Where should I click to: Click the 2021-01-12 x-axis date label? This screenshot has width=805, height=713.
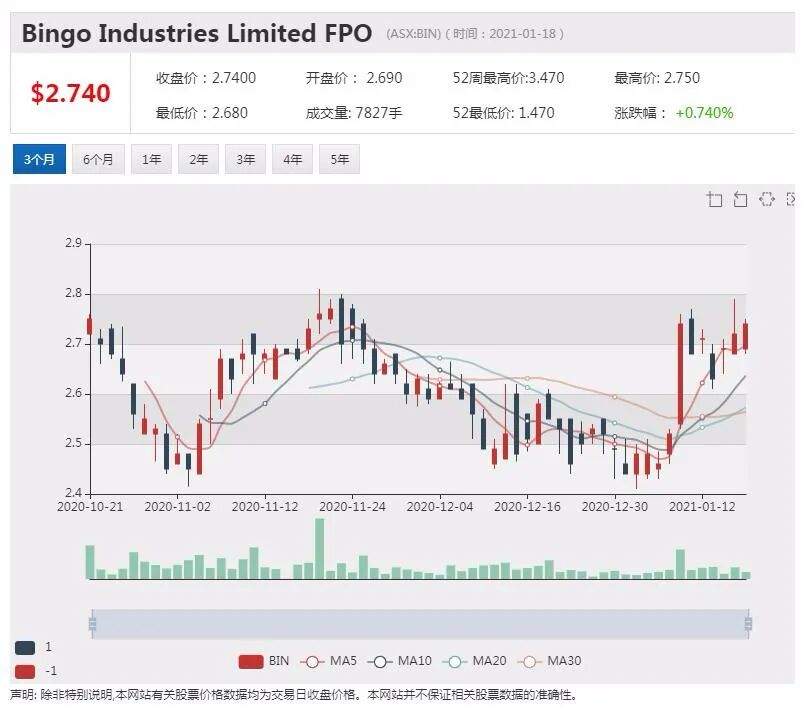click(702, 507)
